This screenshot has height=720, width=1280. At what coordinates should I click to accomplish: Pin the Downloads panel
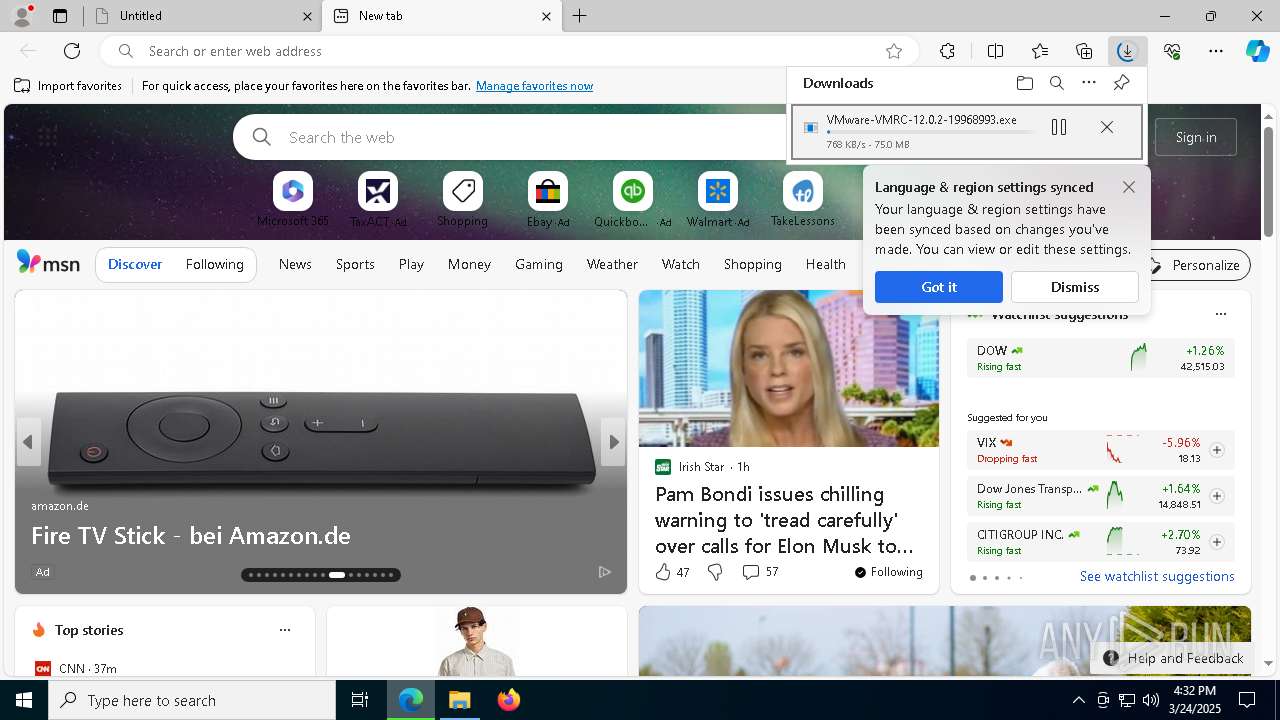(1121, 83)
